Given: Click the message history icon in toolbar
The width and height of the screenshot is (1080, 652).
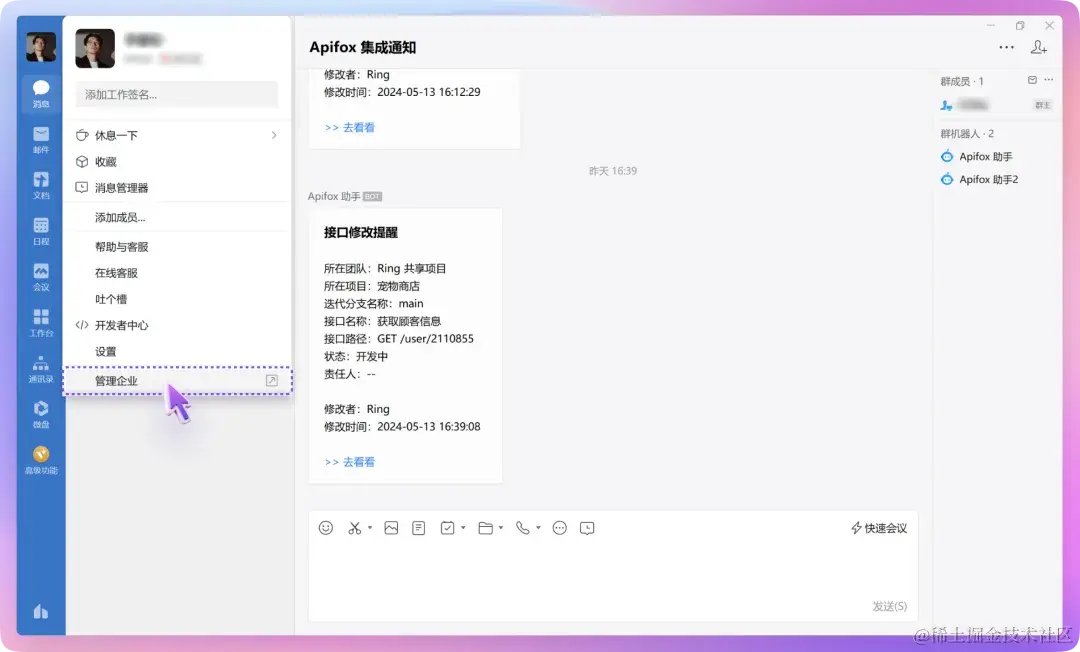Looking at the screenshot, I should click(x=587, y=528).
